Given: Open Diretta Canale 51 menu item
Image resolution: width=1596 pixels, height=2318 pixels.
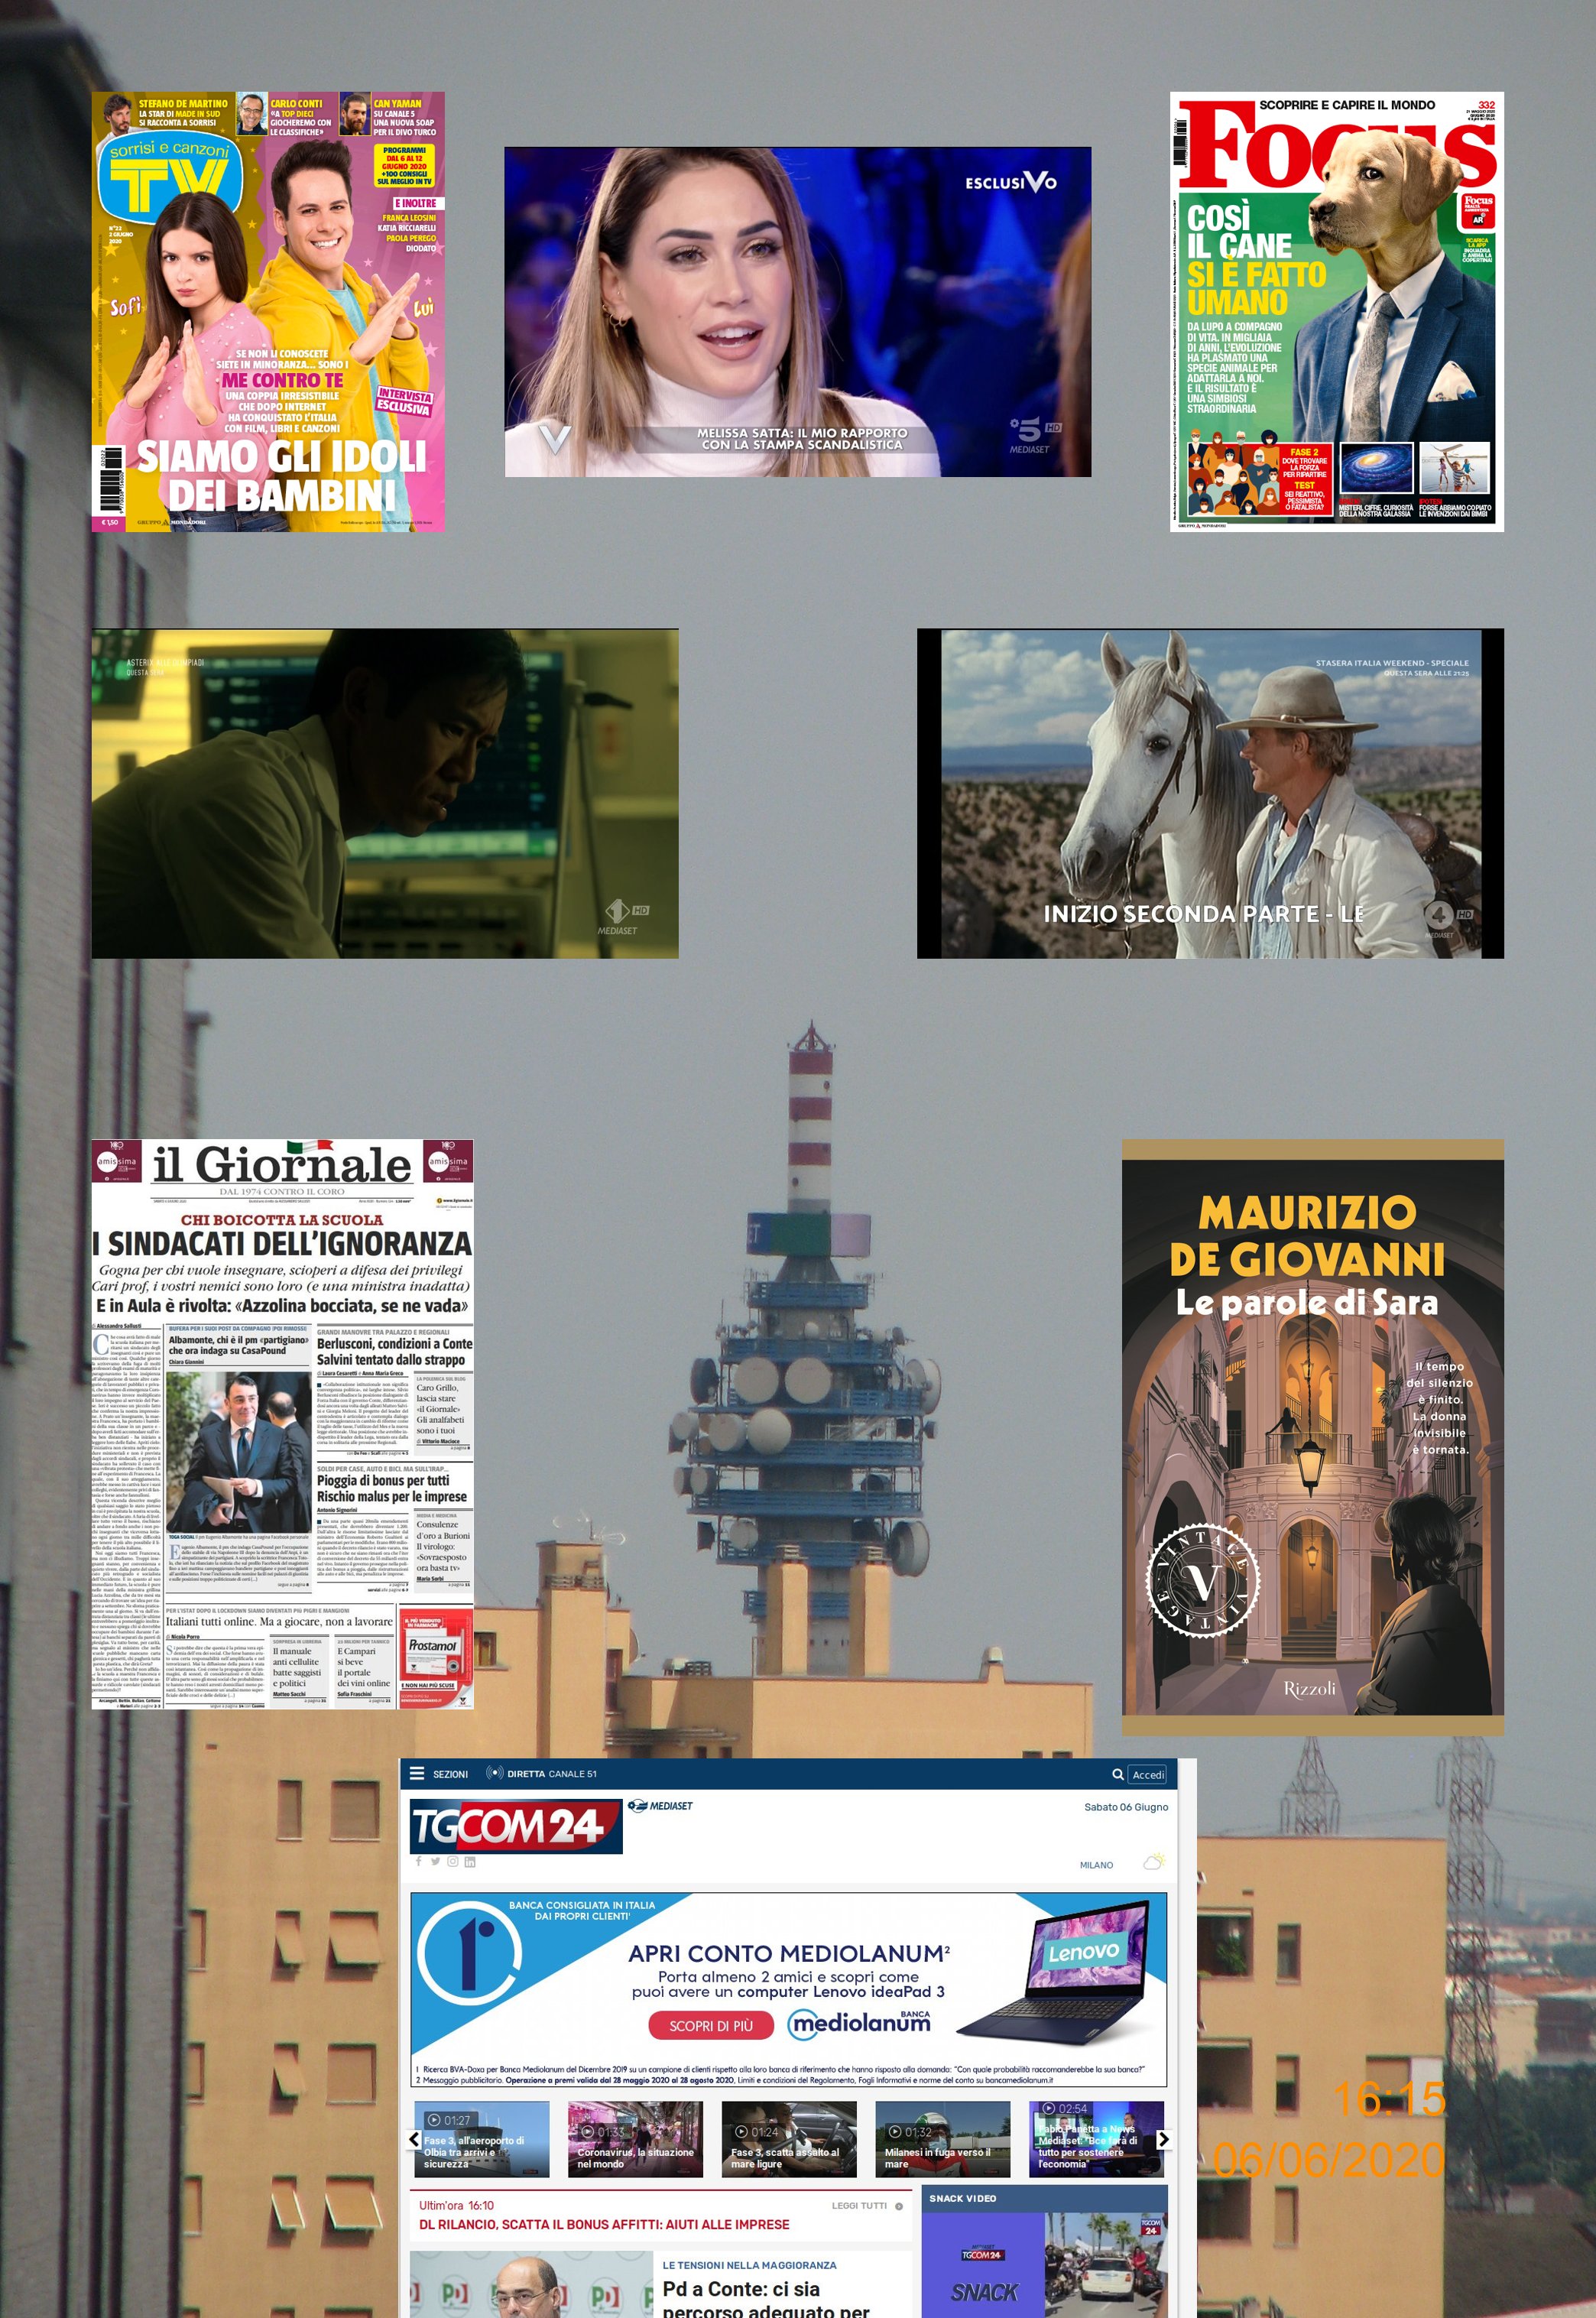Looking at the screenshot, I should click(x=551, y=1774).
